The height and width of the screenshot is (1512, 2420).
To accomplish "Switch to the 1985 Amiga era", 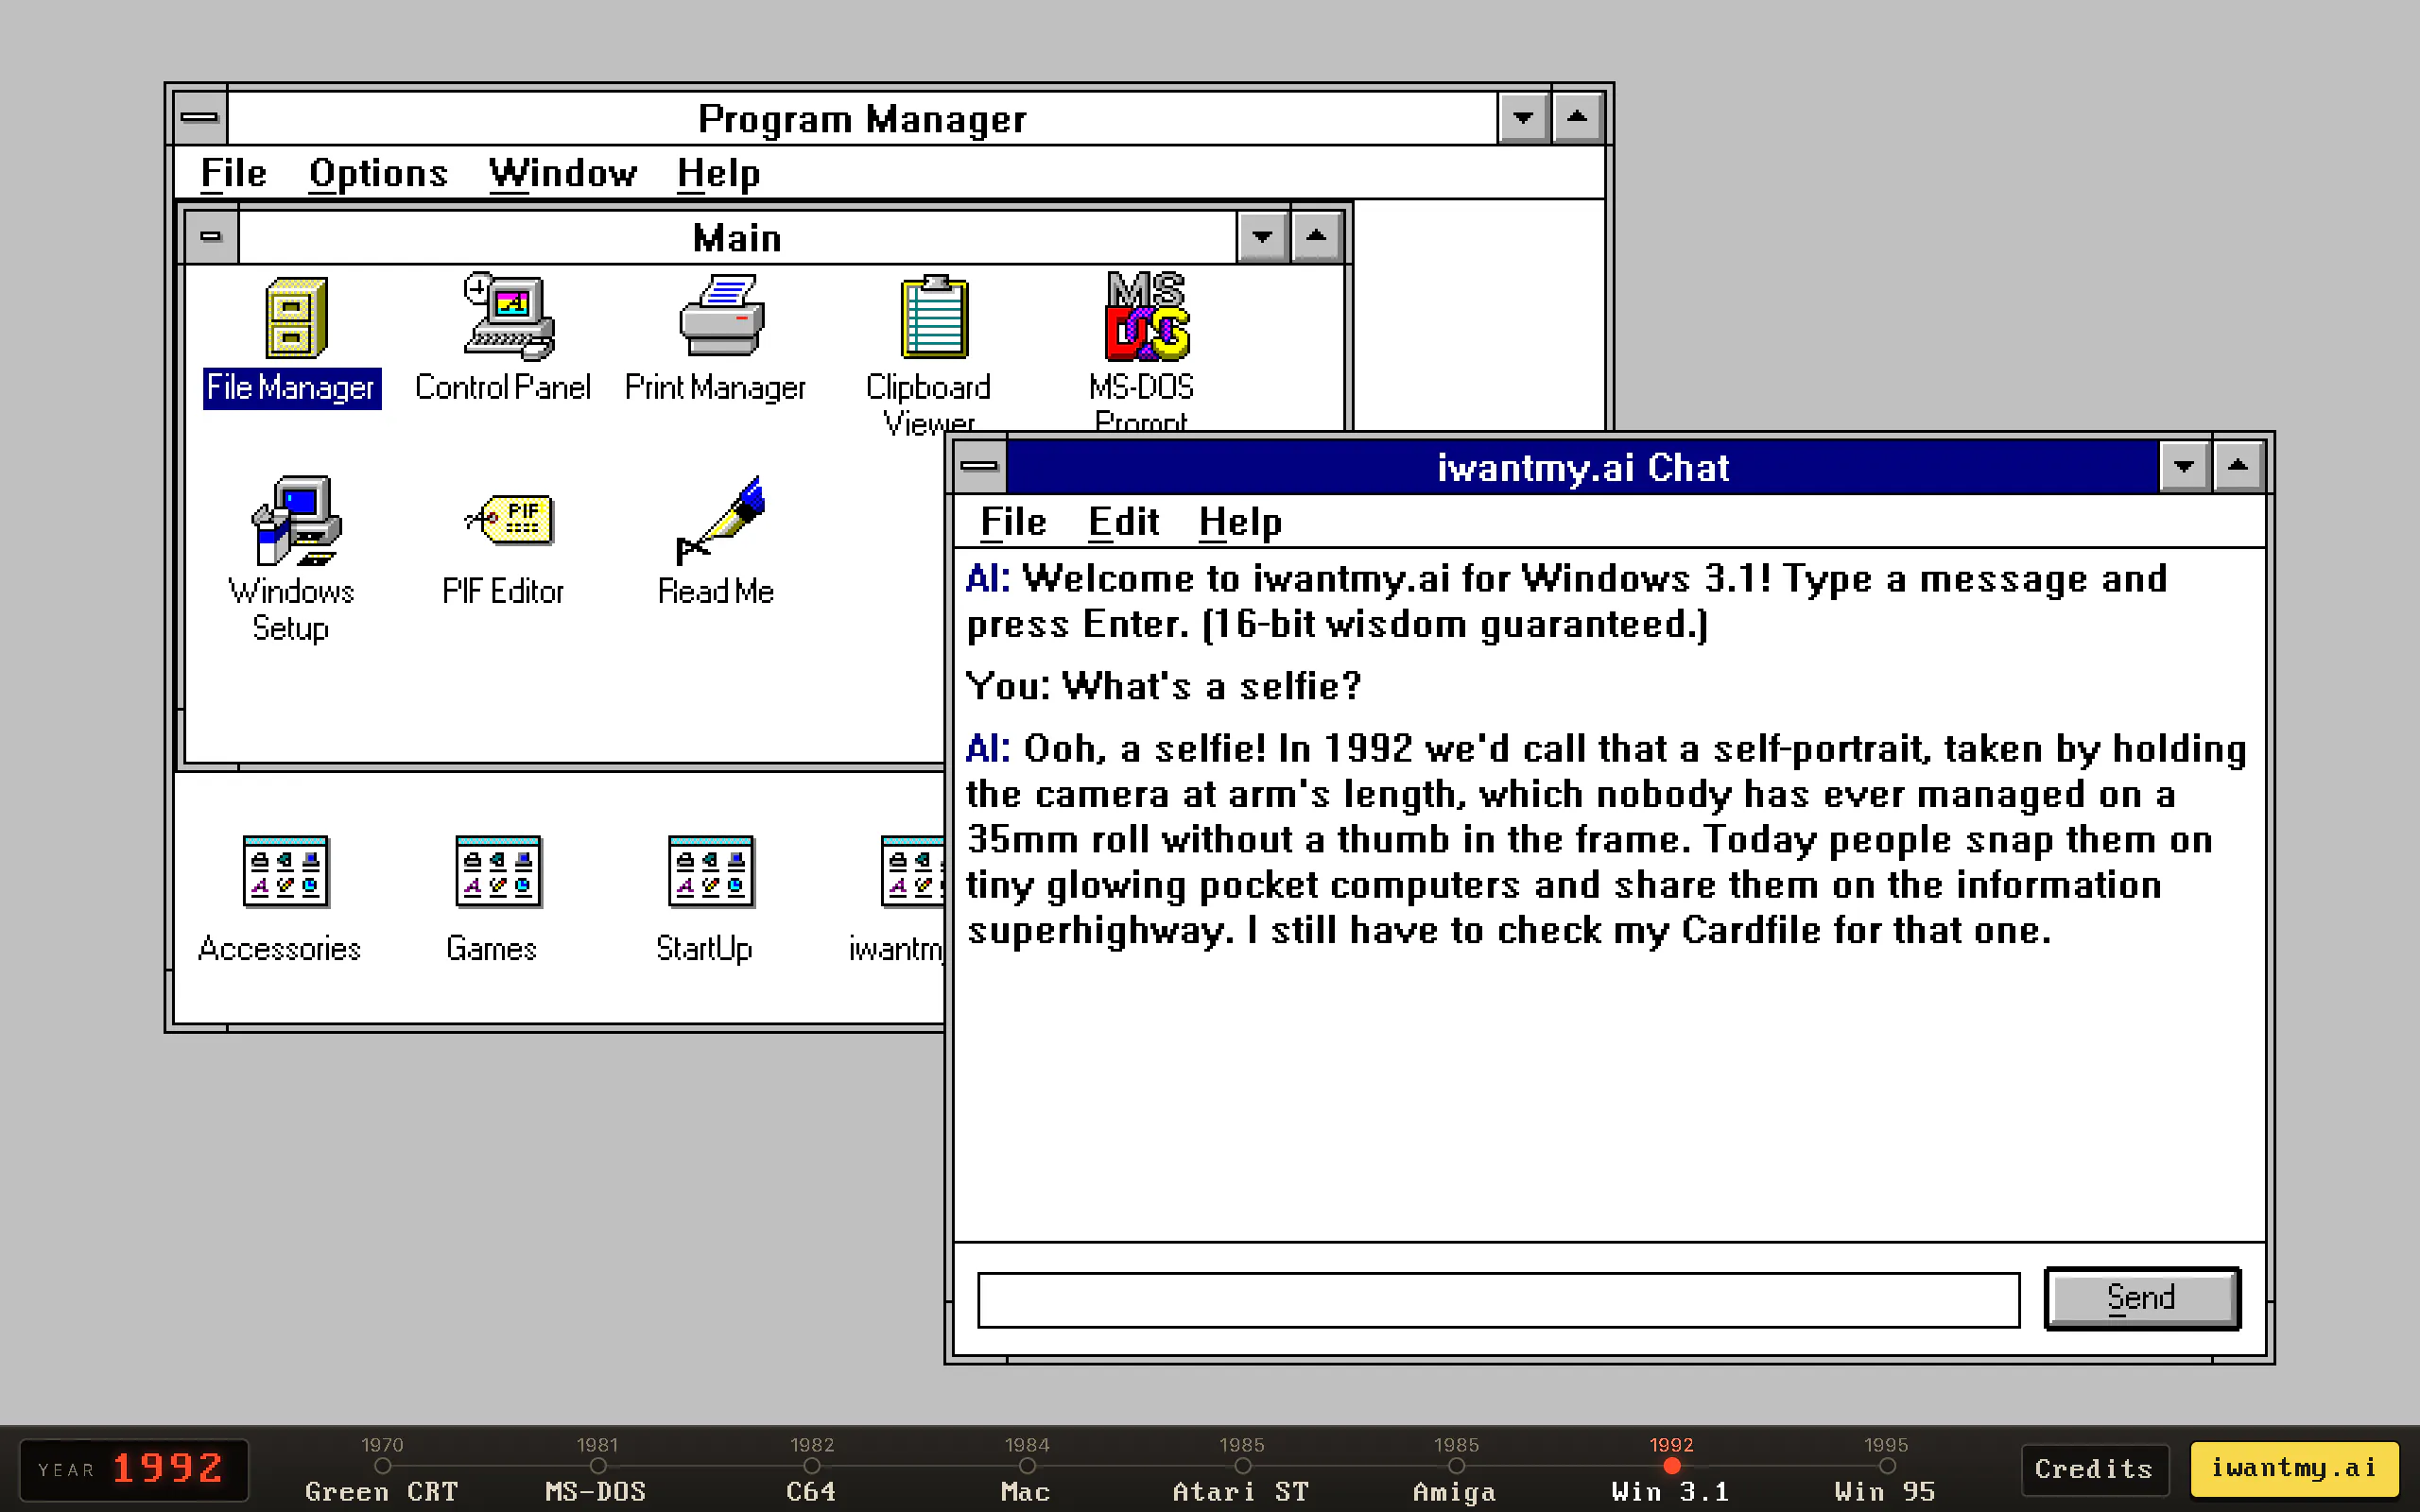I will coord(1456,1470).
